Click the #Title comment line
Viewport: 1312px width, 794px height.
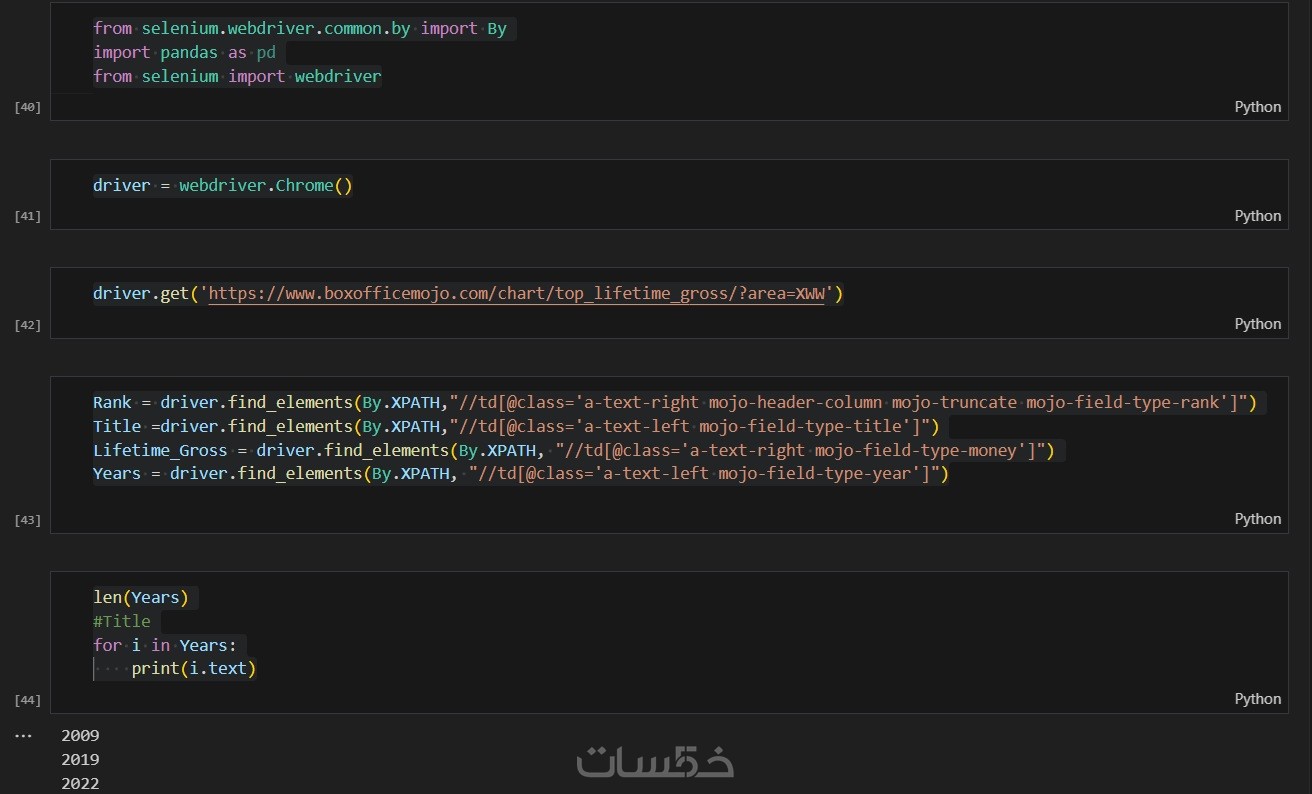coord(122,622)
